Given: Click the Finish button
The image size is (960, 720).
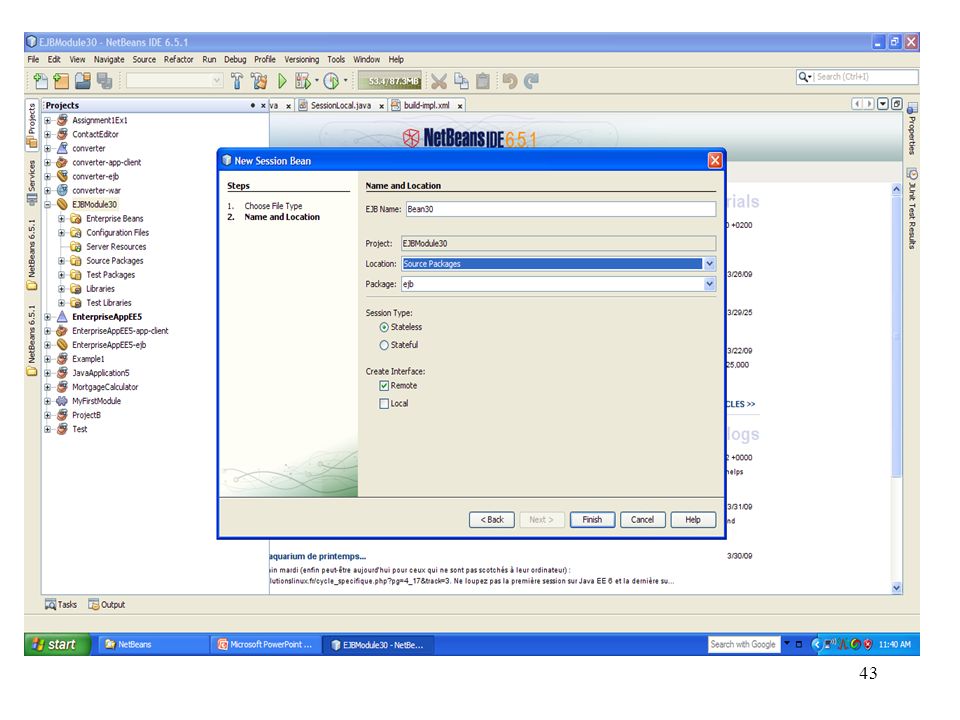Looking at the screenshot, I should point(592,520).
